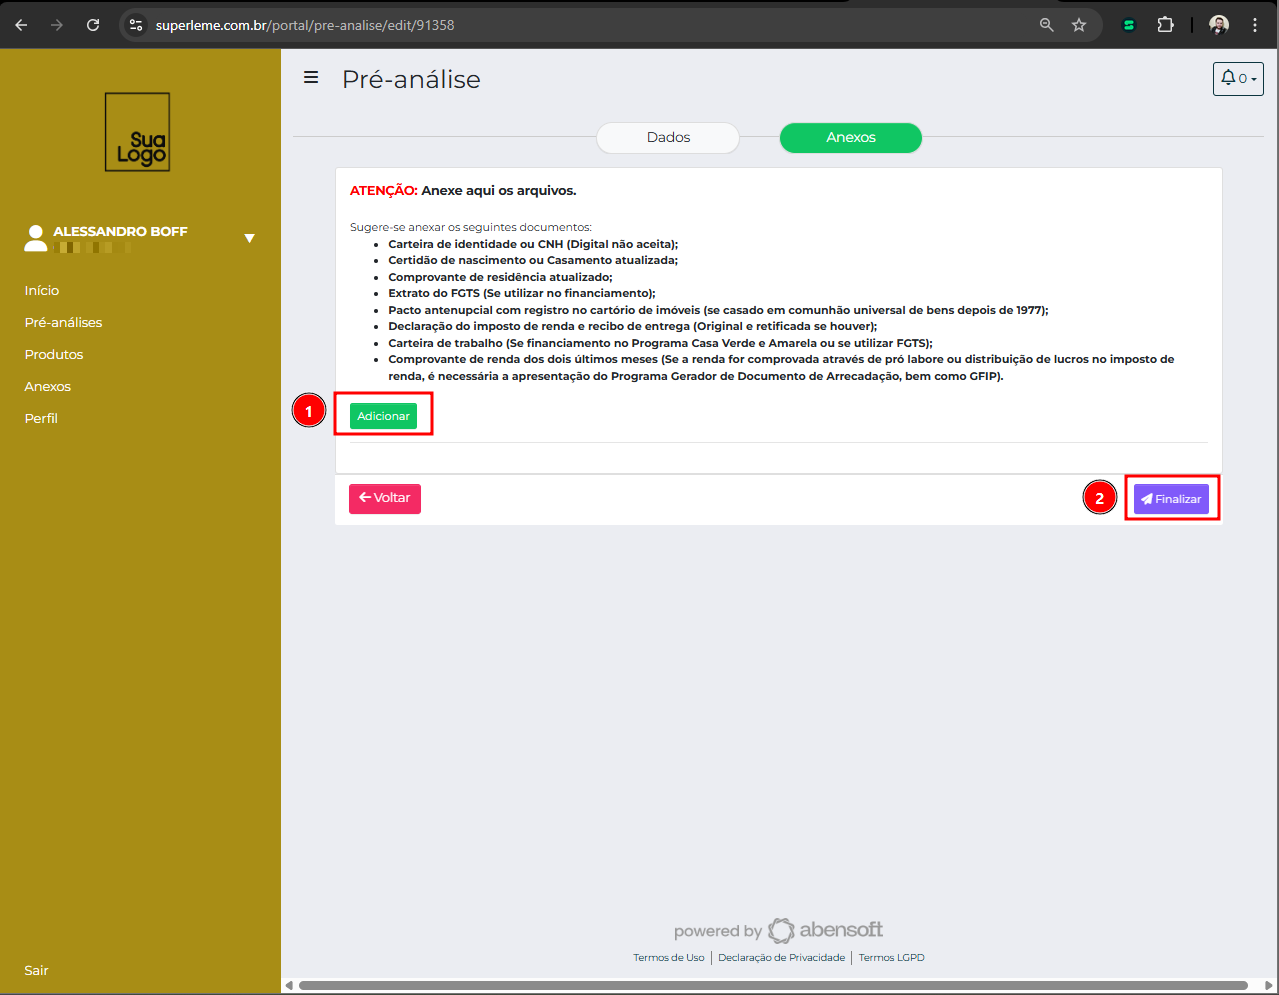Open the notifications bell dropdown
1279x995 pixels.
[1237, 79]
